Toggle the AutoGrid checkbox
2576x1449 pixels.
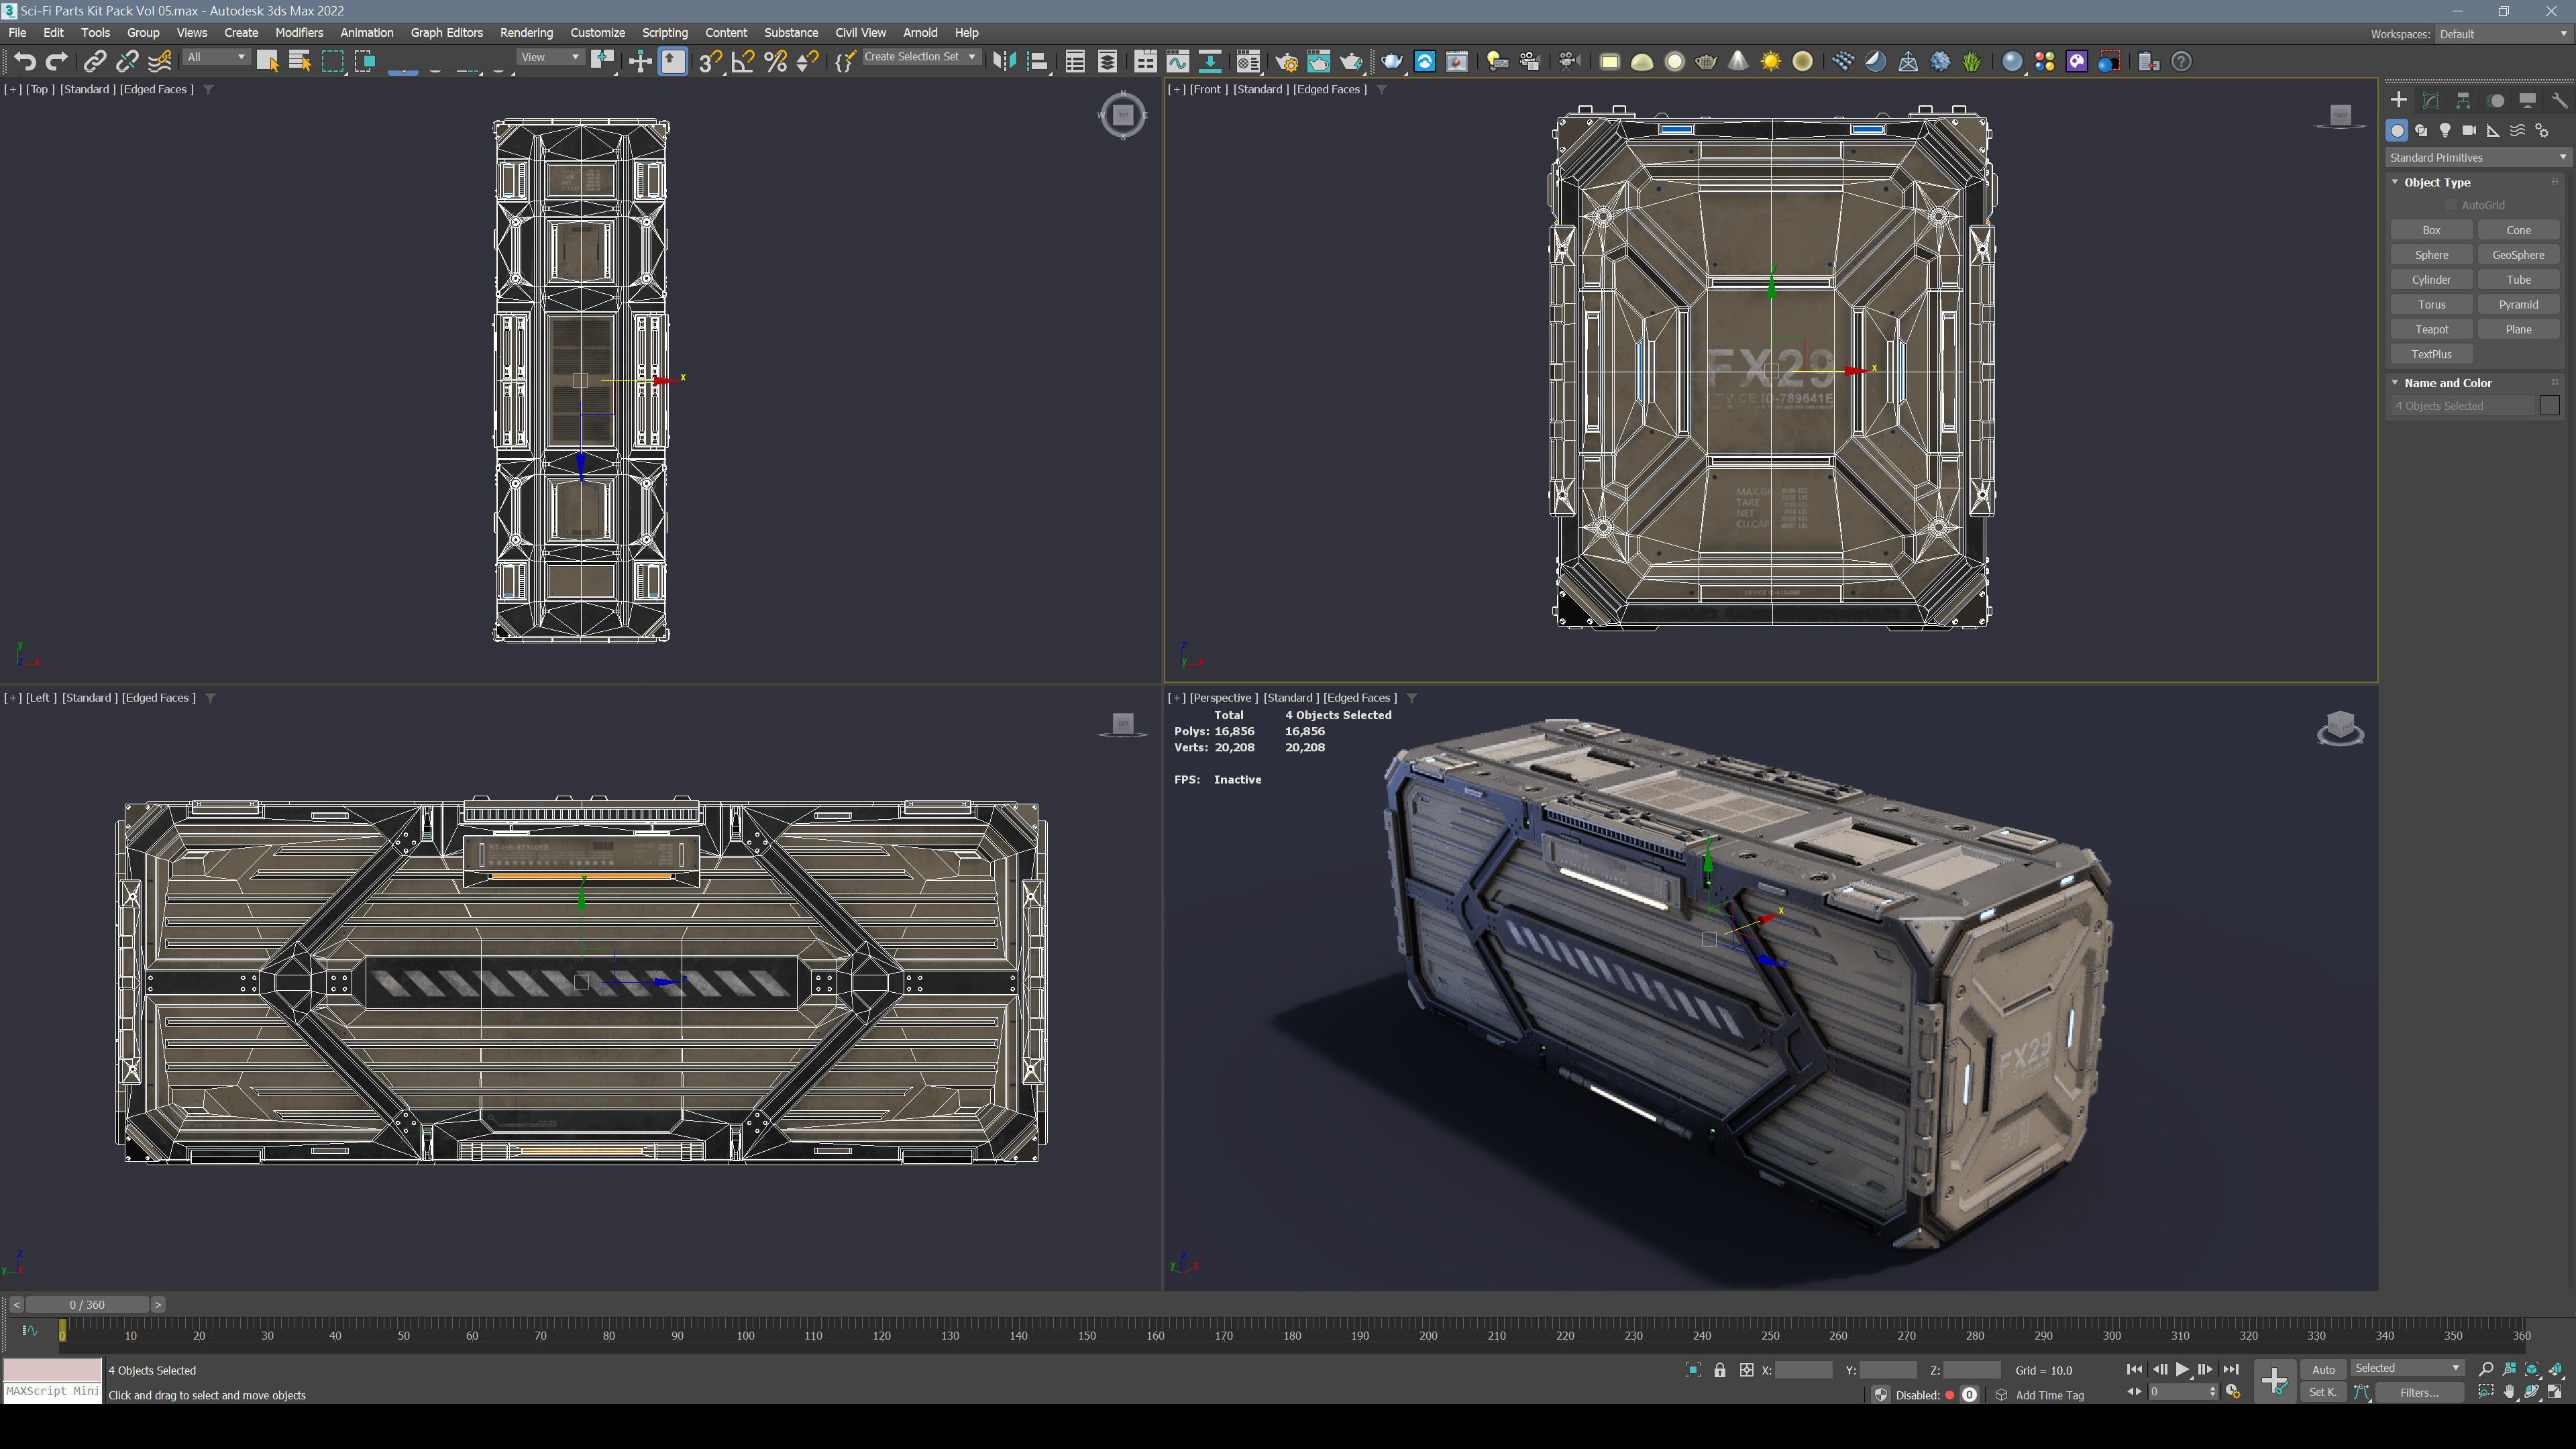(2451, 205)
